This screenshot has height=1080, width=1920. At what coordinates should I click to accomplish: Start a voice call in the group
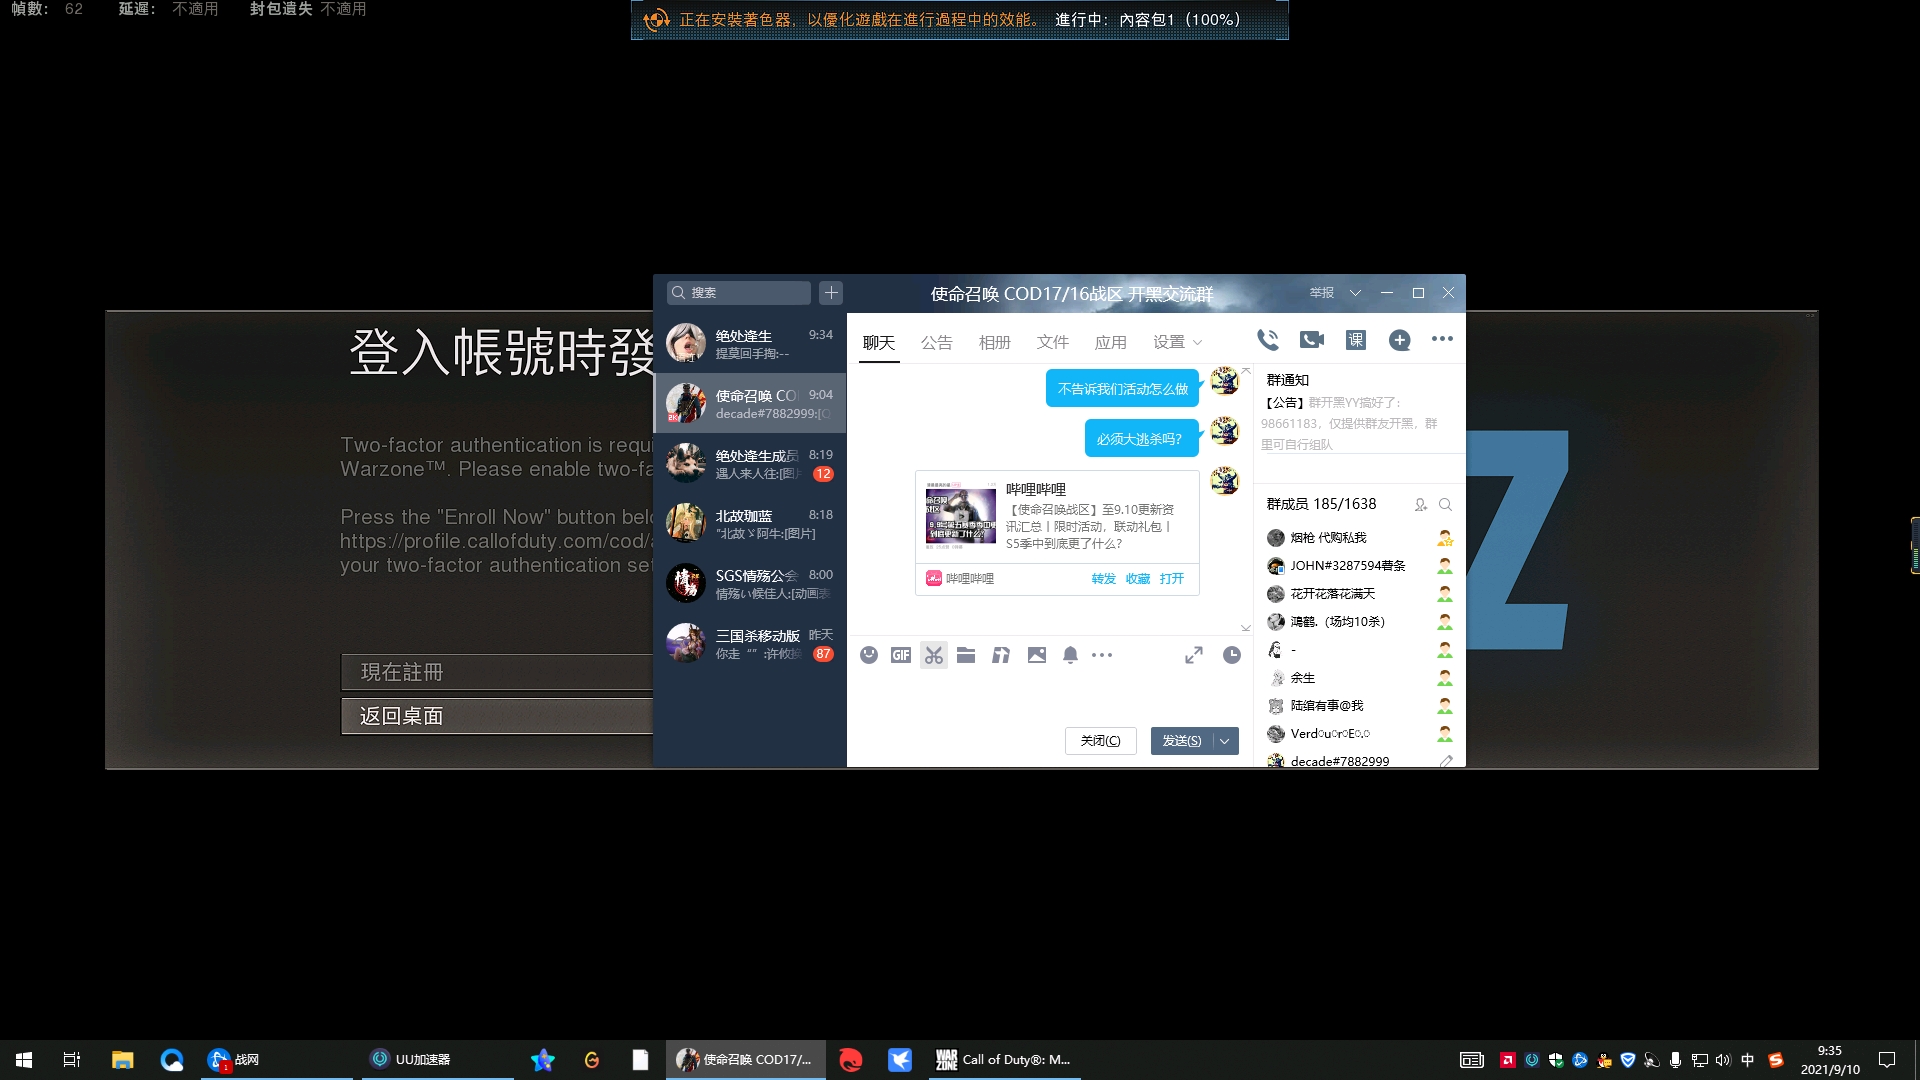coord(1267,340)
